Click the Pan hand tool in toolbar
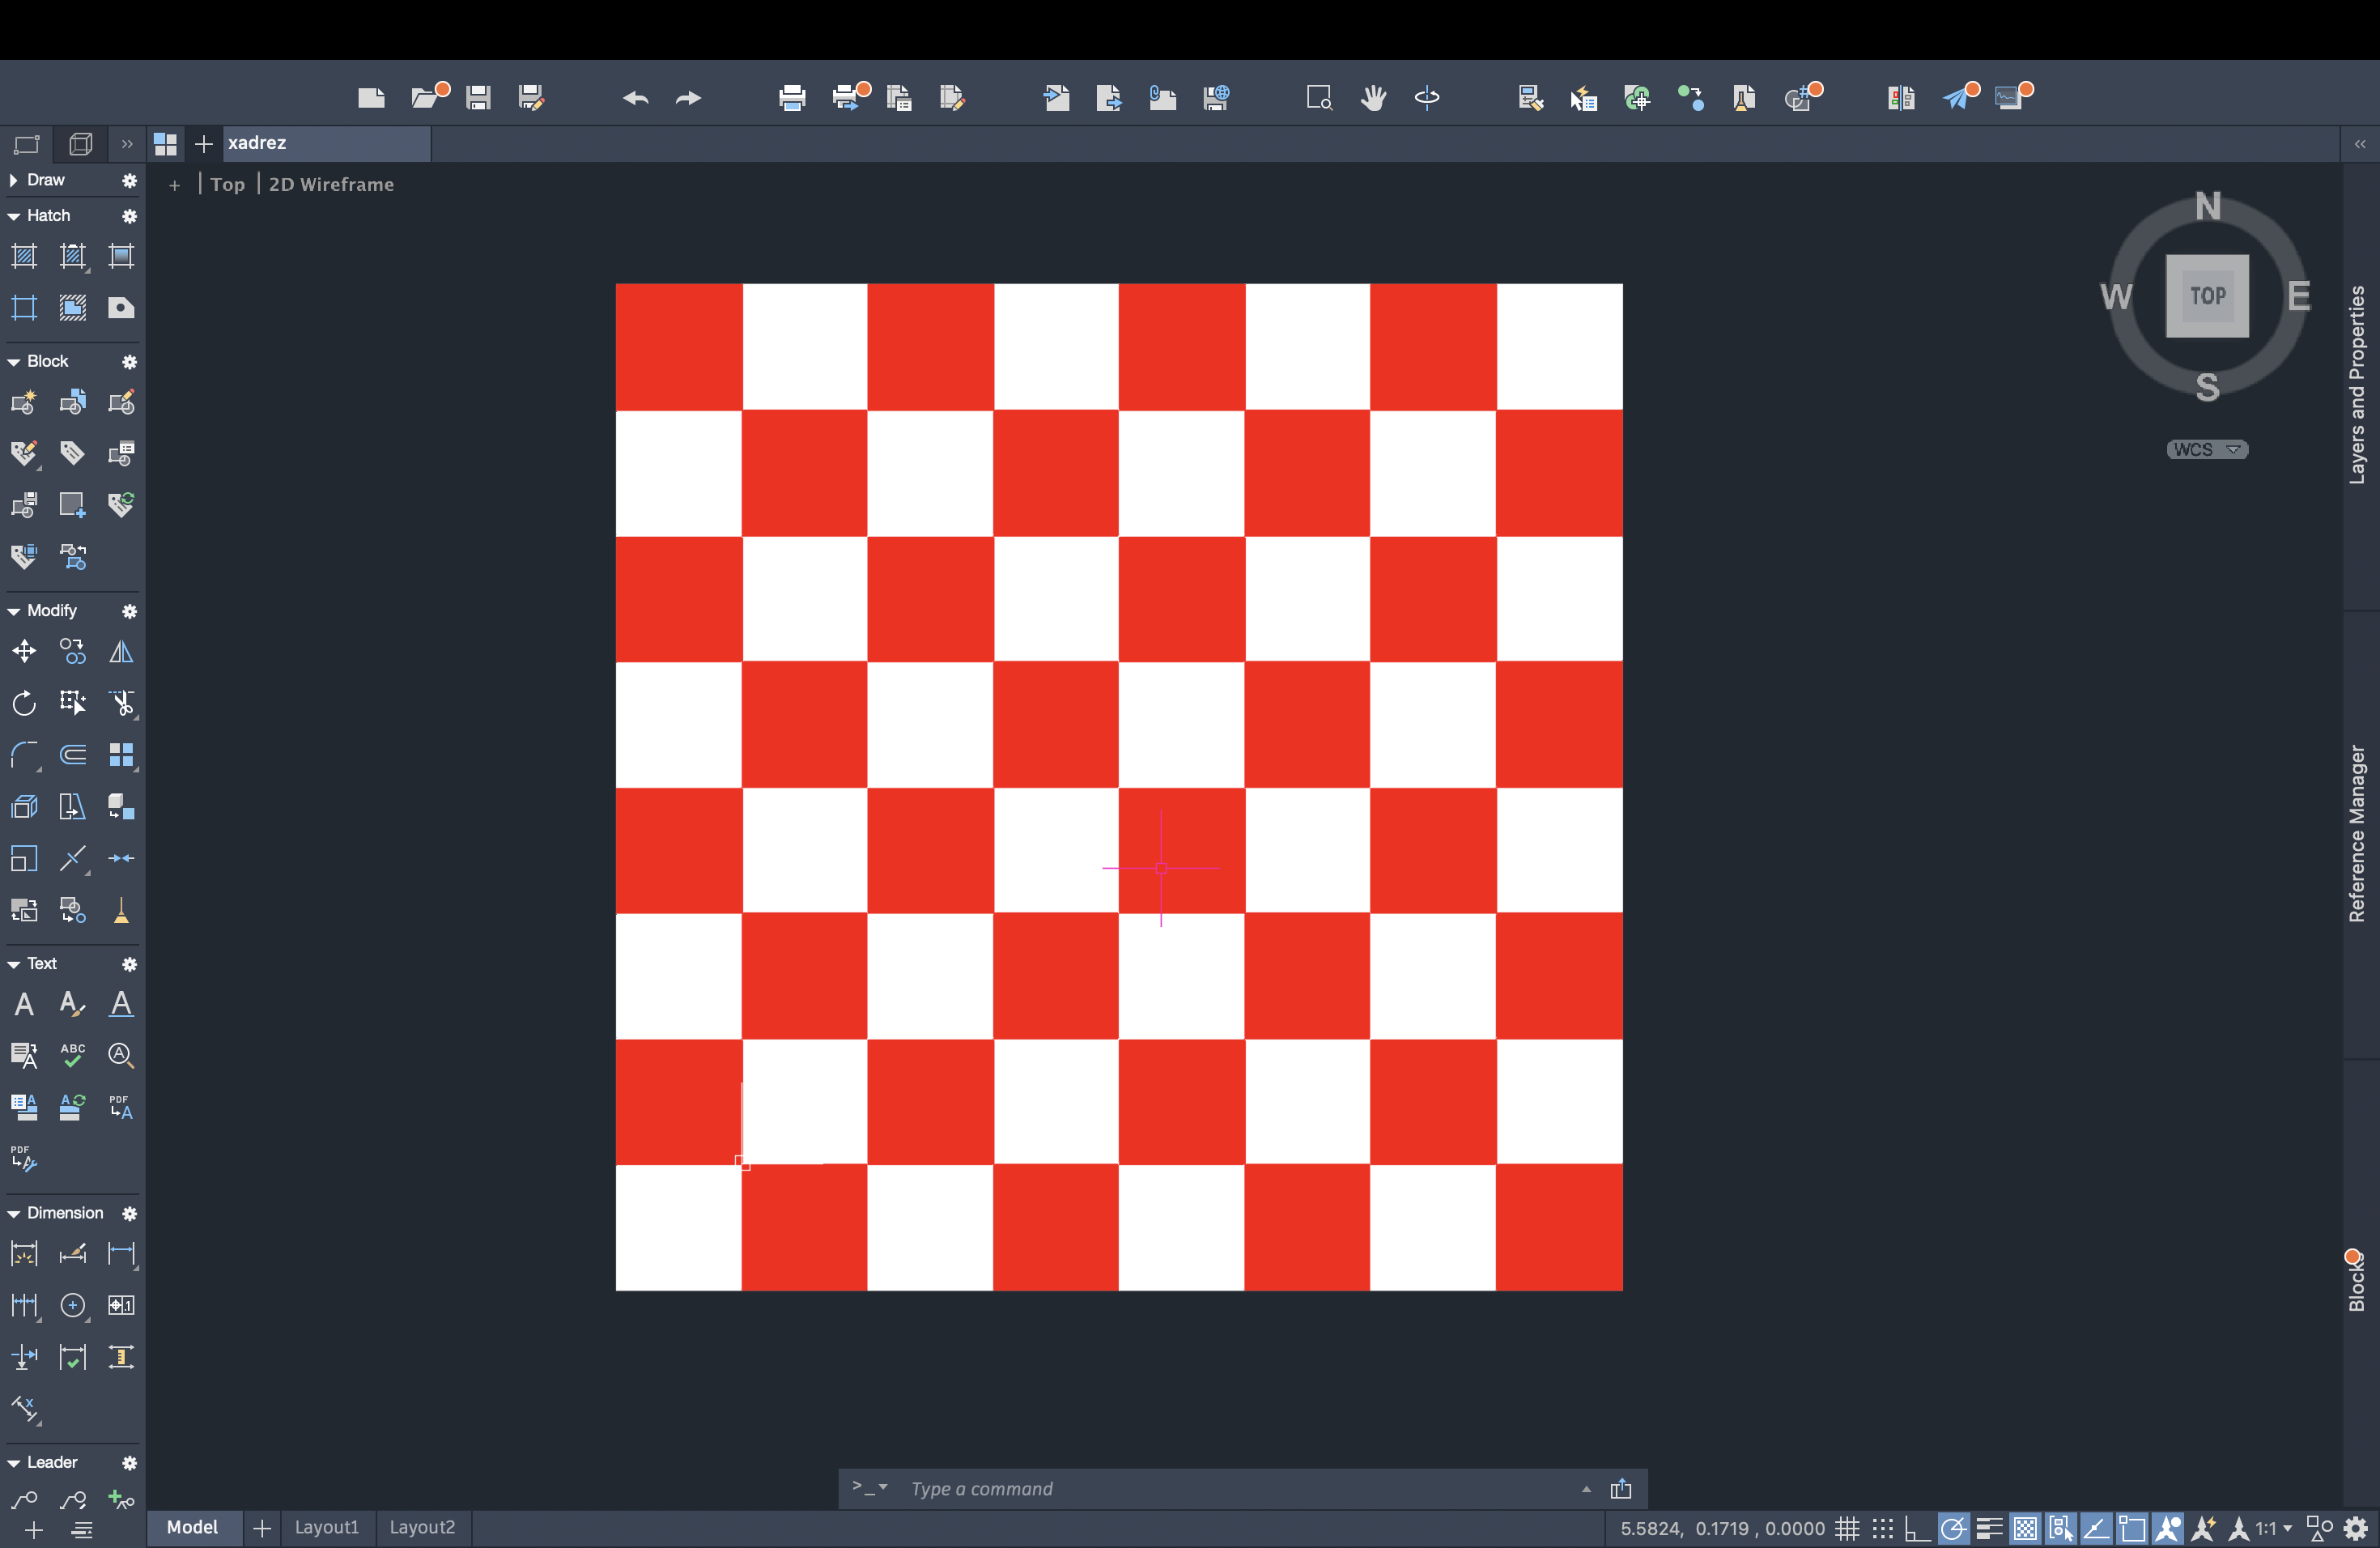Screen dimensions: 2380x1548 click(1373, 98)
